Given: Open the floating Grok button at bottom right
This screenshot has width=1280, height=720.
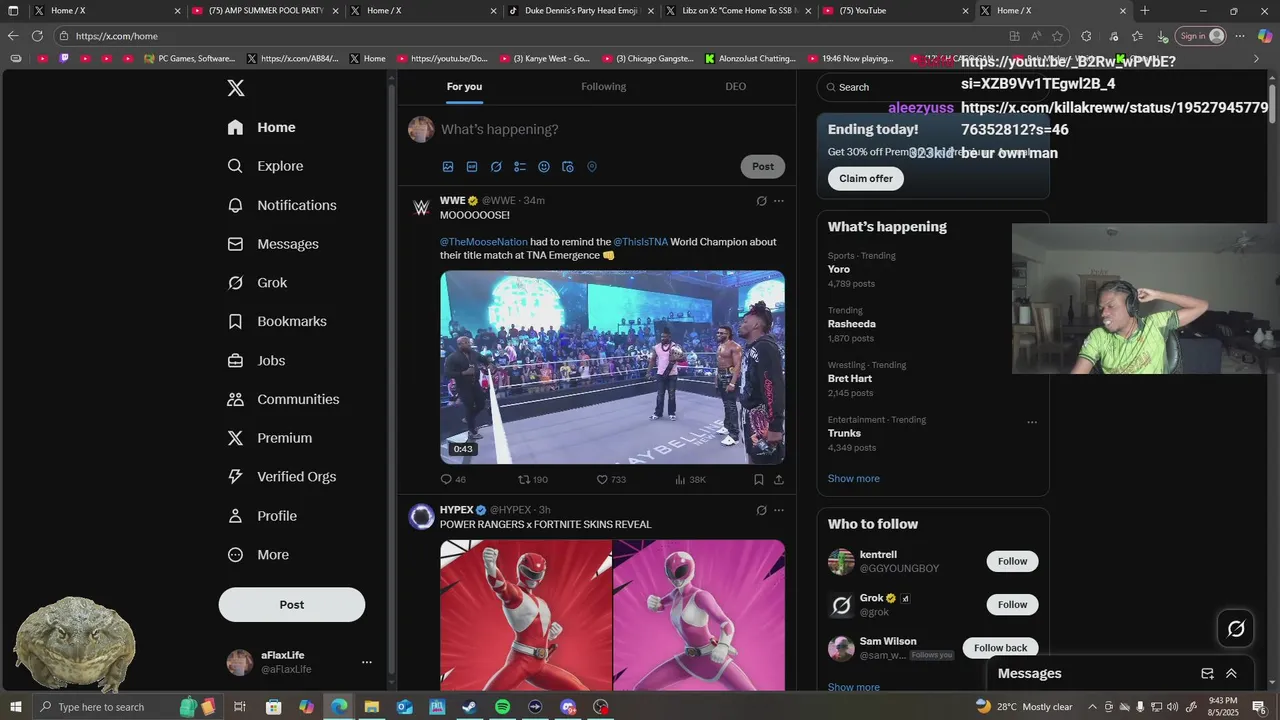Looking at the screenshot, I should 1236,629.
